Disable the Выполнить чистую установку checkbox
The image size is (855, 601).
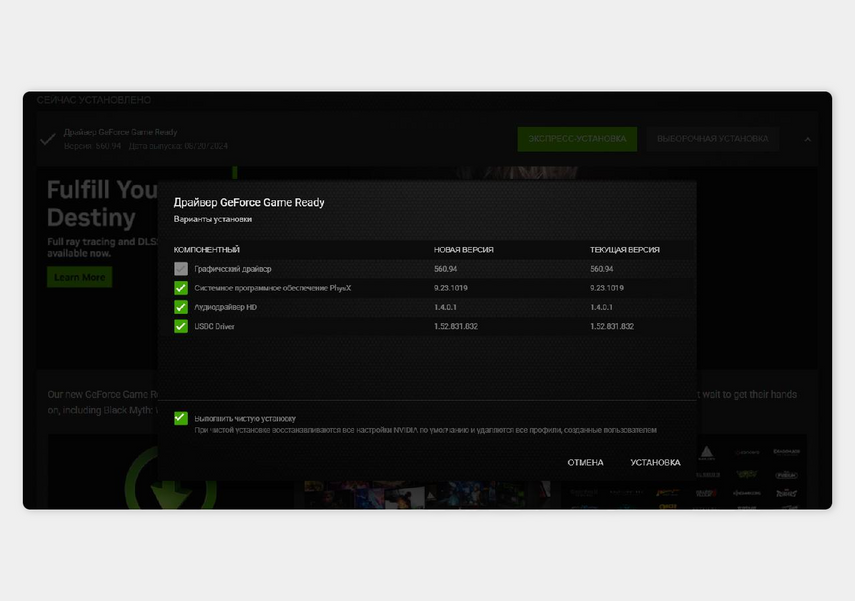pyautogui.click(x=180, y=418)
